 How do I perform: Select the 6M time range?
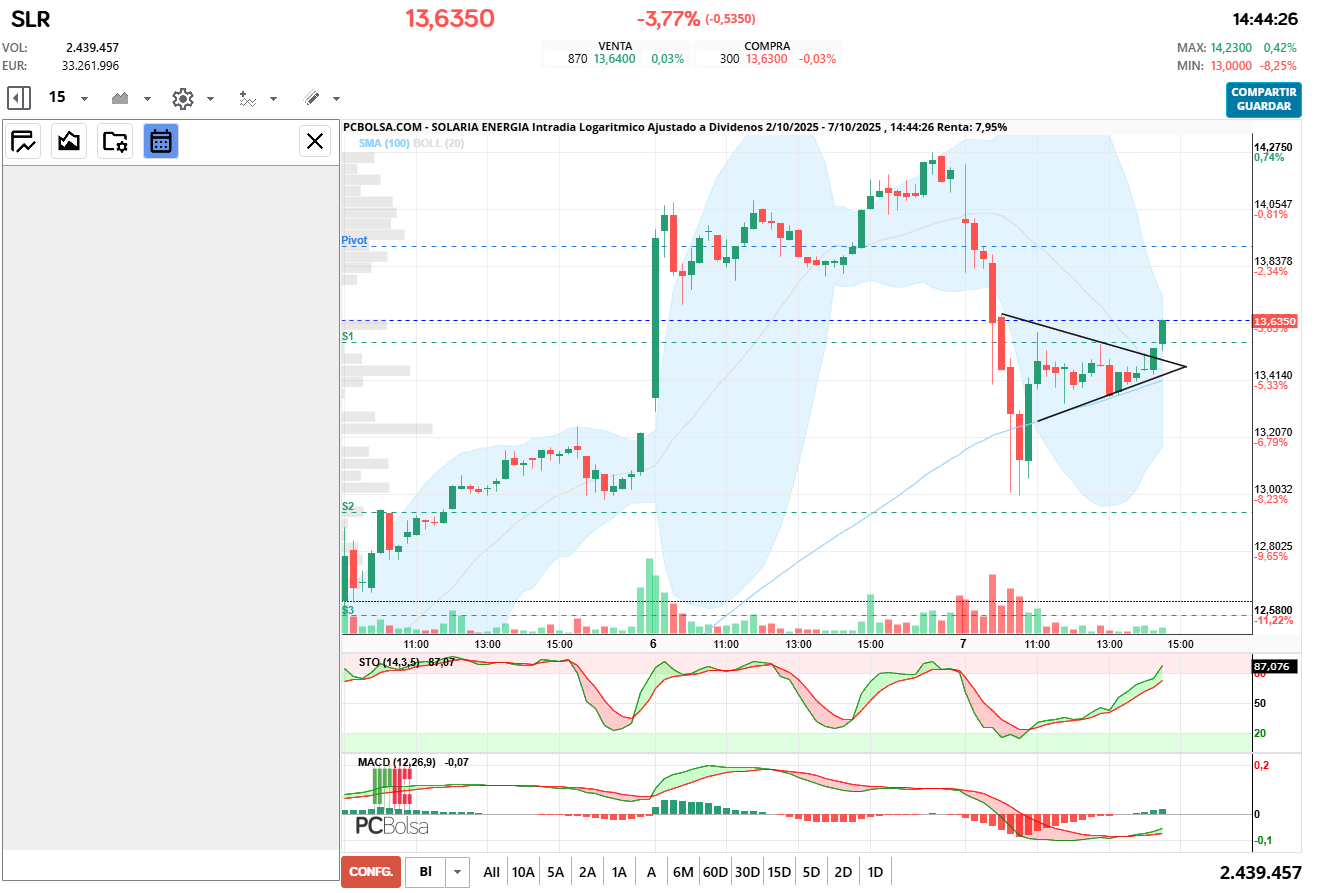click(683, 872)
